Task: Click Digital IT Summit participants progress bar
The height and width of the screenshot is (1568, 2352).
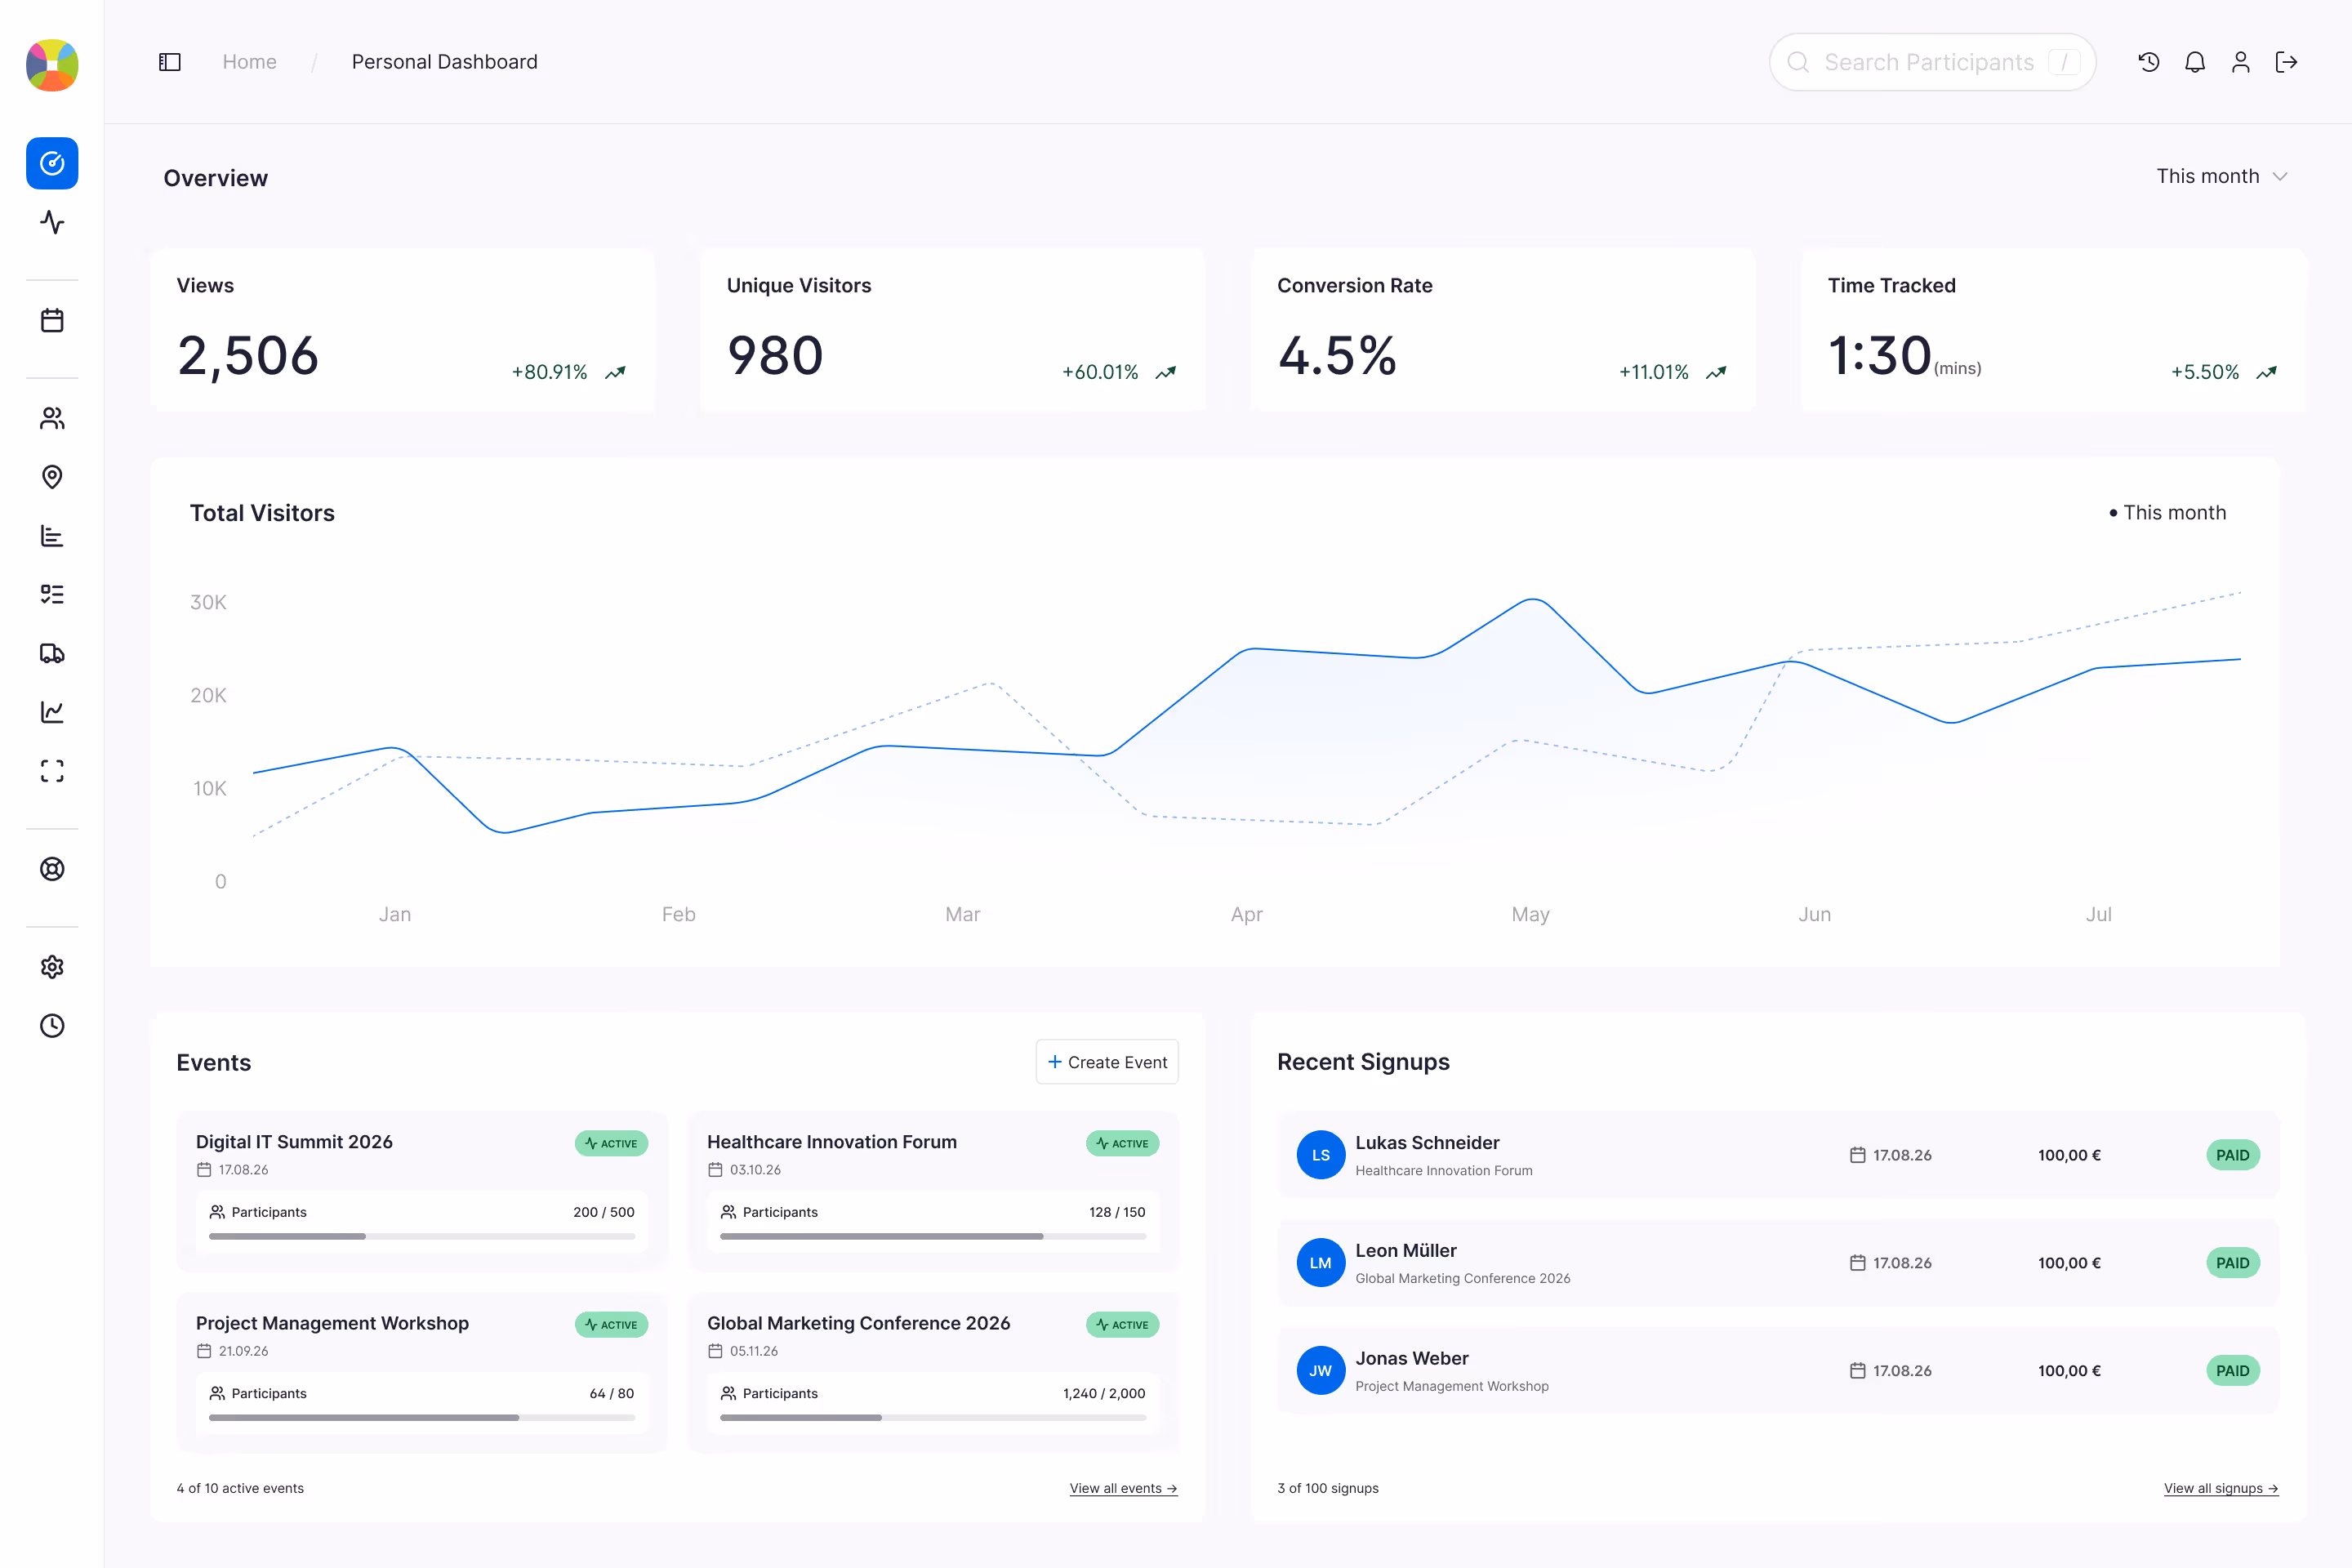Action: pos(422,1237)
